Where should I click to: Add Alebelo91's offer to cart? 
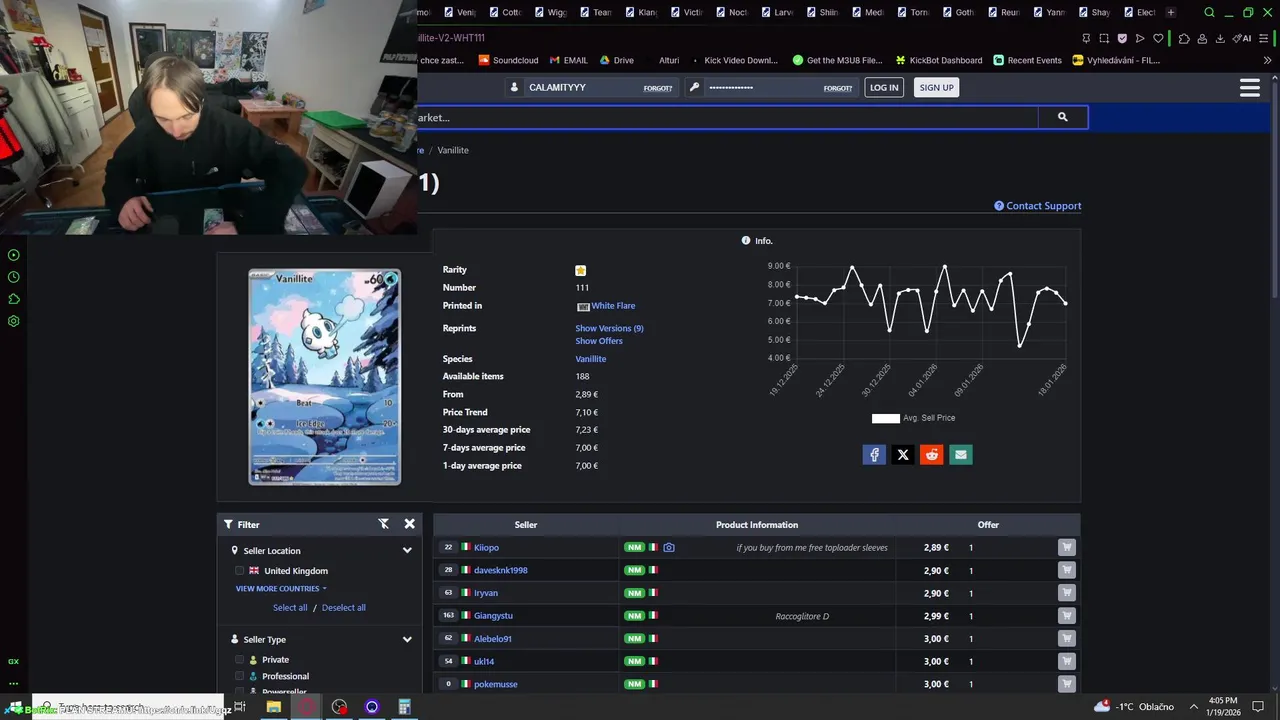click(x=1067, y=638)
